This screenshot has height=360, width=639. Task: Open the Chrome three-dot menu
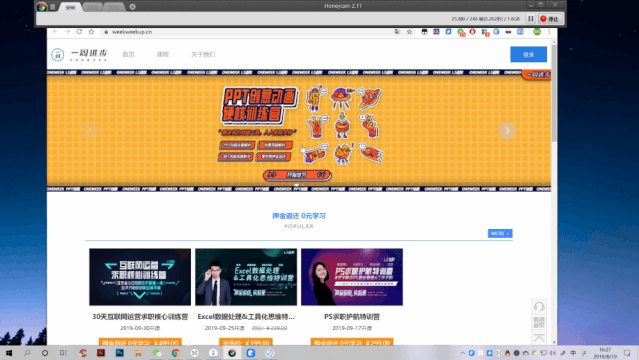pyautogui.click(x=549, y=32)
